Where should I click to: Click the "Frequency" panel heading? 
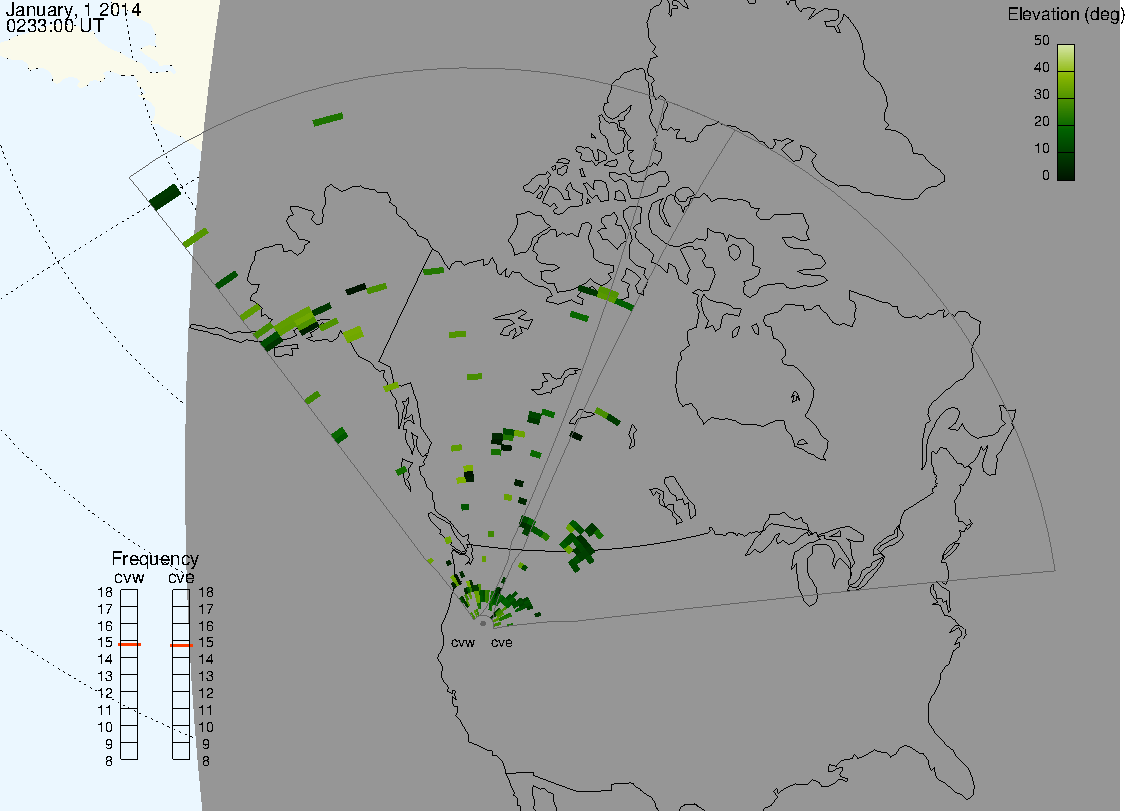point(155,559)
